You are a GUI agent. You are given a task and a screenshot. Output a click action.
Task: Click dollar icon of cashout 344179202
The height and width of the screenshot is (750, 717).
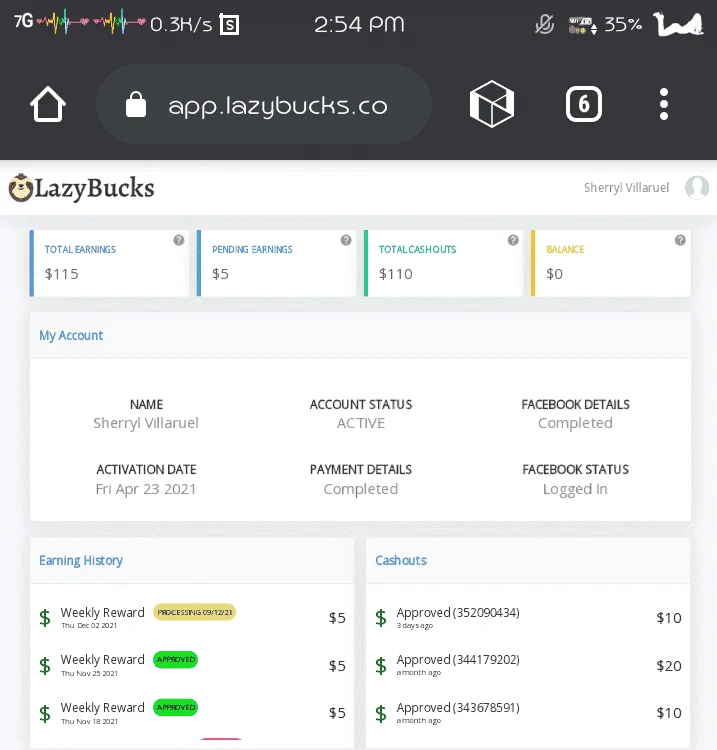tap(381, 665)
